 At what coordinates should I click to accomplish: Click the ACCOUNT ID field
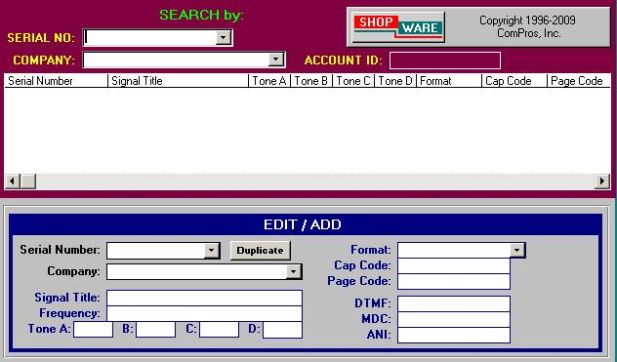tap(445, 61)
